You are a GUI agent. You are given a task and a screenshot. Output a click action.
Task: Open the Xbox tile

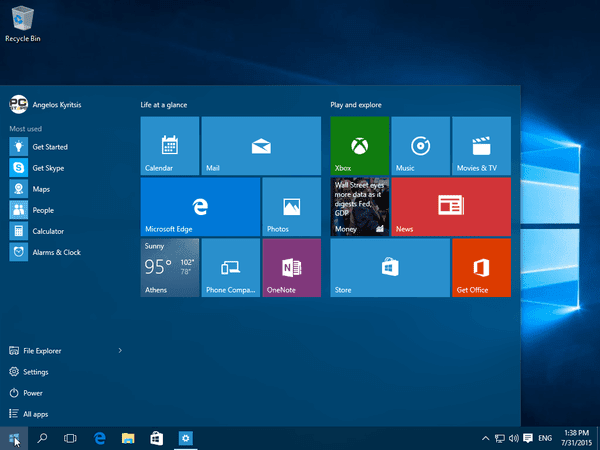pos(360,146)
